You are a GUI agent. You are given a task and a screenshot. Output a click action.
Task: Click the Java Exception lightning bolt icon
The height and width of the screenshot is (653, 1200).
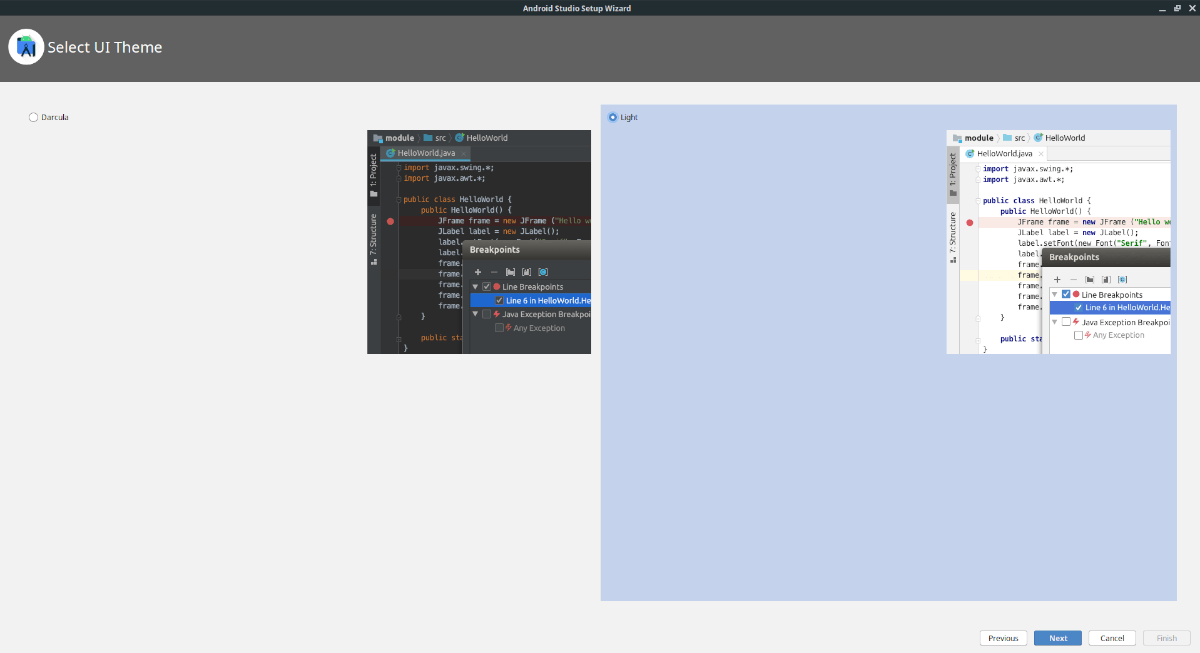click(497, 314)
